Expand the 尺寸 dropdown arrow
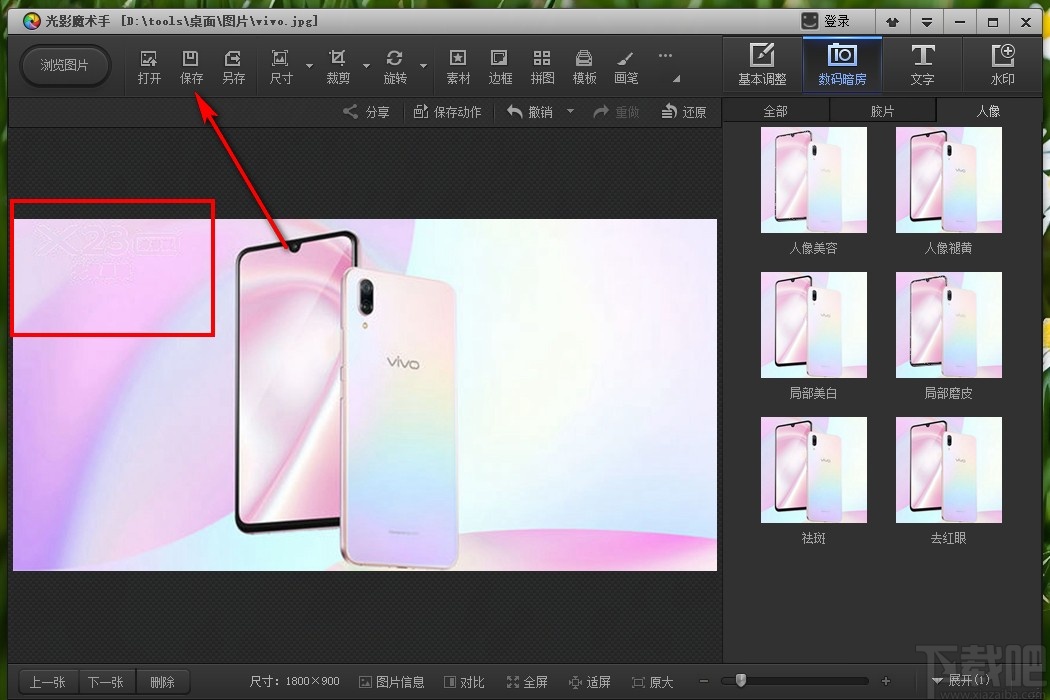The width and height of the screenshot is (1050, 700). [309, 66]
